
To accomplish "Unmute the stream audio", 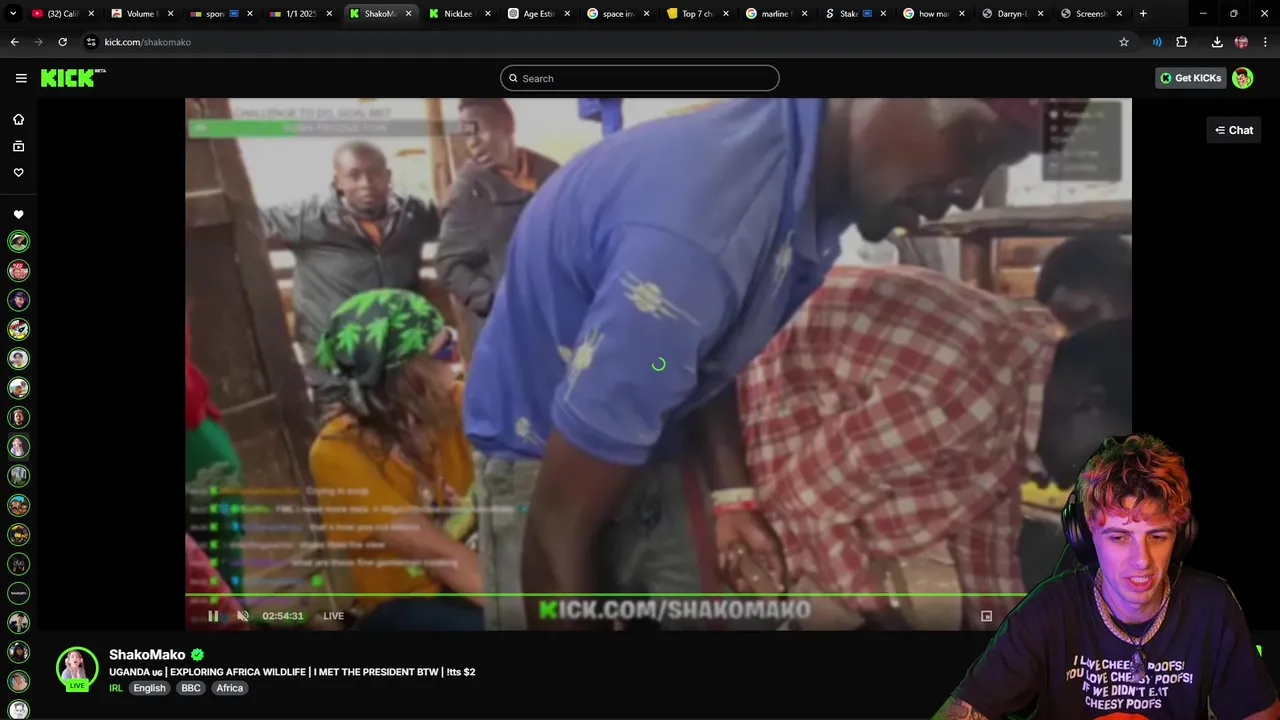I will (242, 616).
